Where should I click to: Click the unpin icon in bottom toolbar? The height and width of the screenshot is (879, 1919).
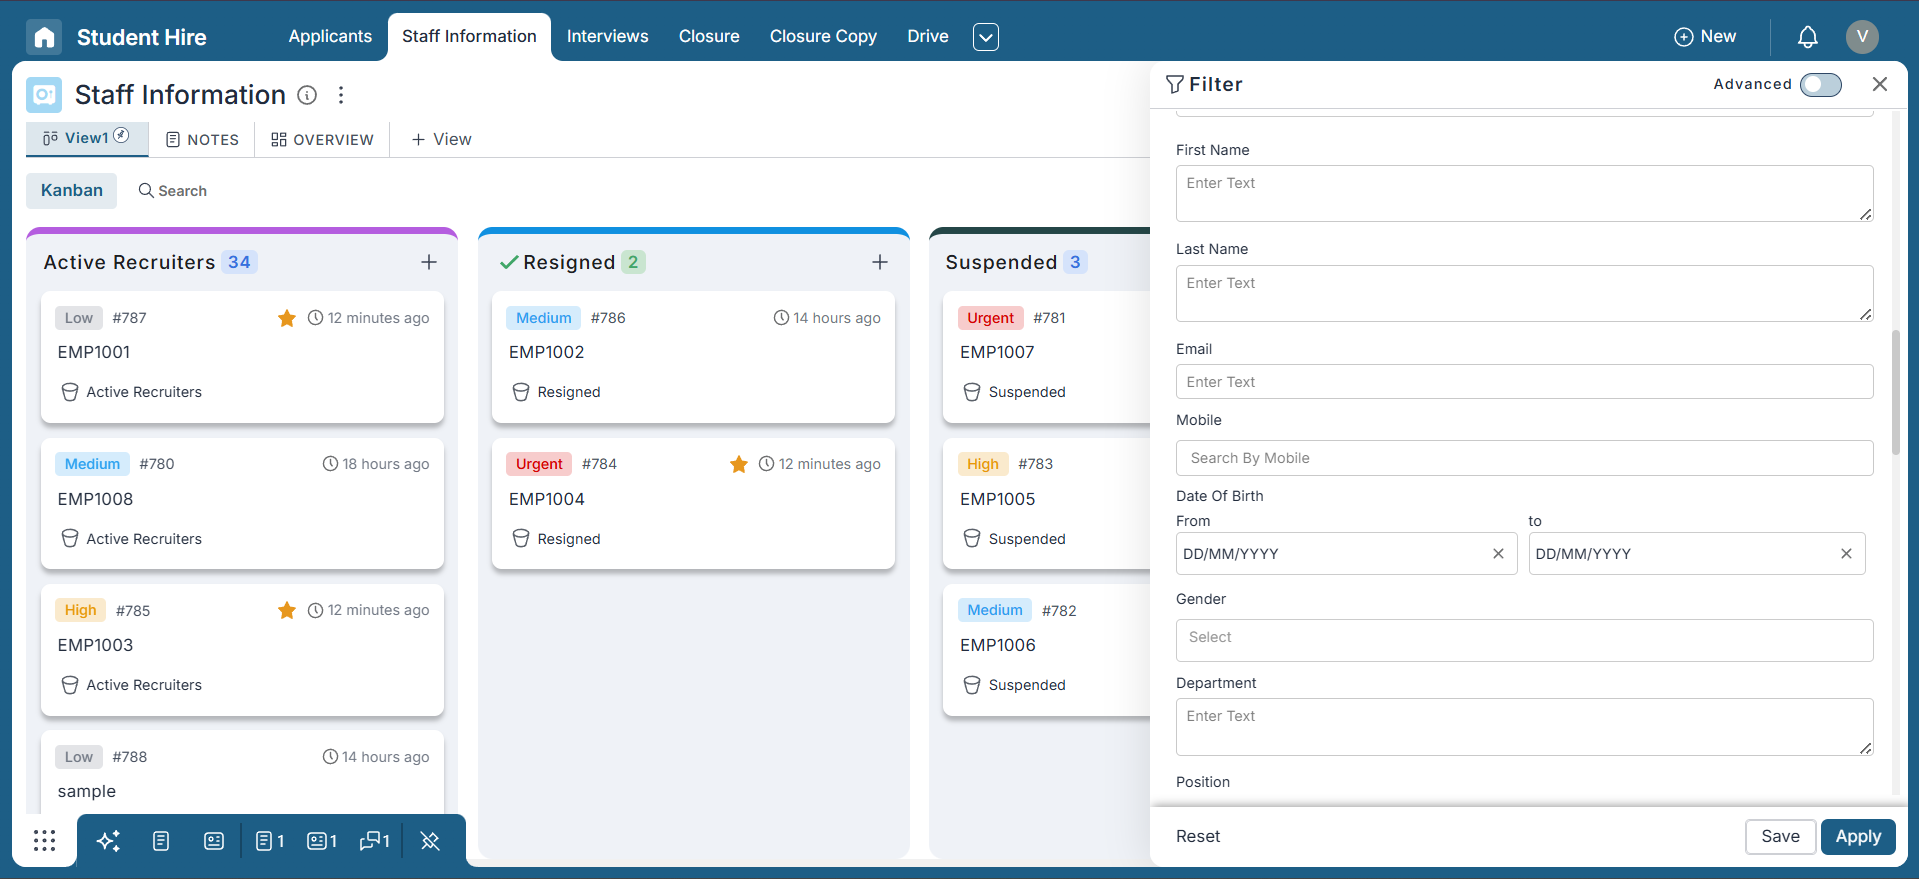[430, 841]
